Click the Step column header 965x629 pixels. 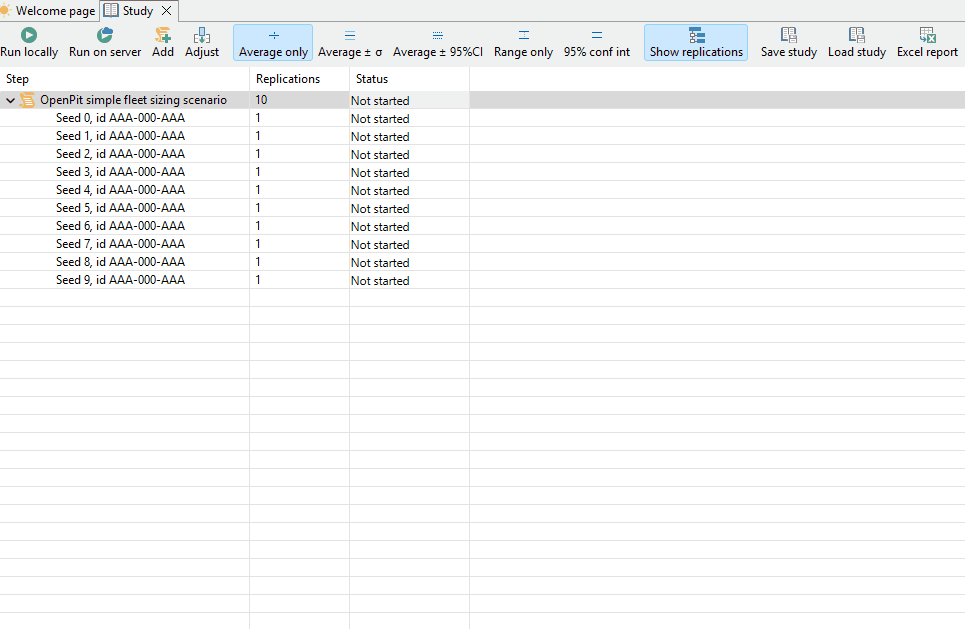coord(124,79)
